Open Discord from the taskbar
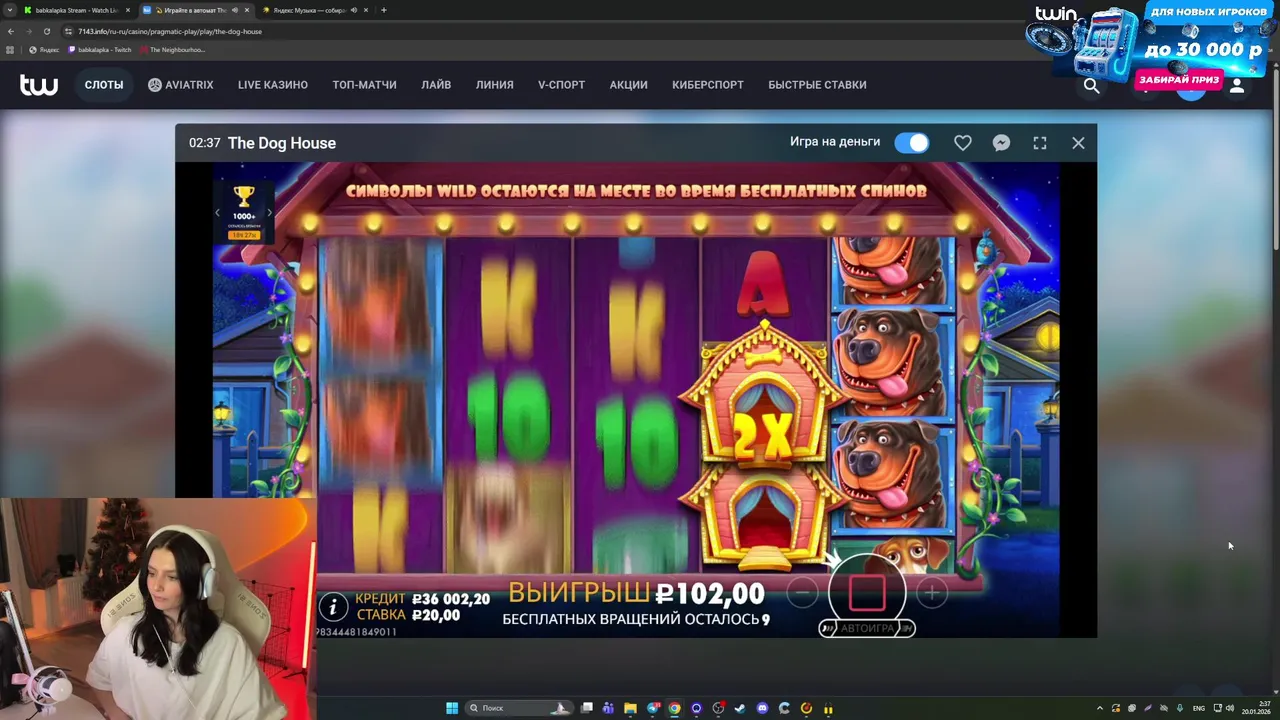1280x720 pixels. [x=762, y=708]
